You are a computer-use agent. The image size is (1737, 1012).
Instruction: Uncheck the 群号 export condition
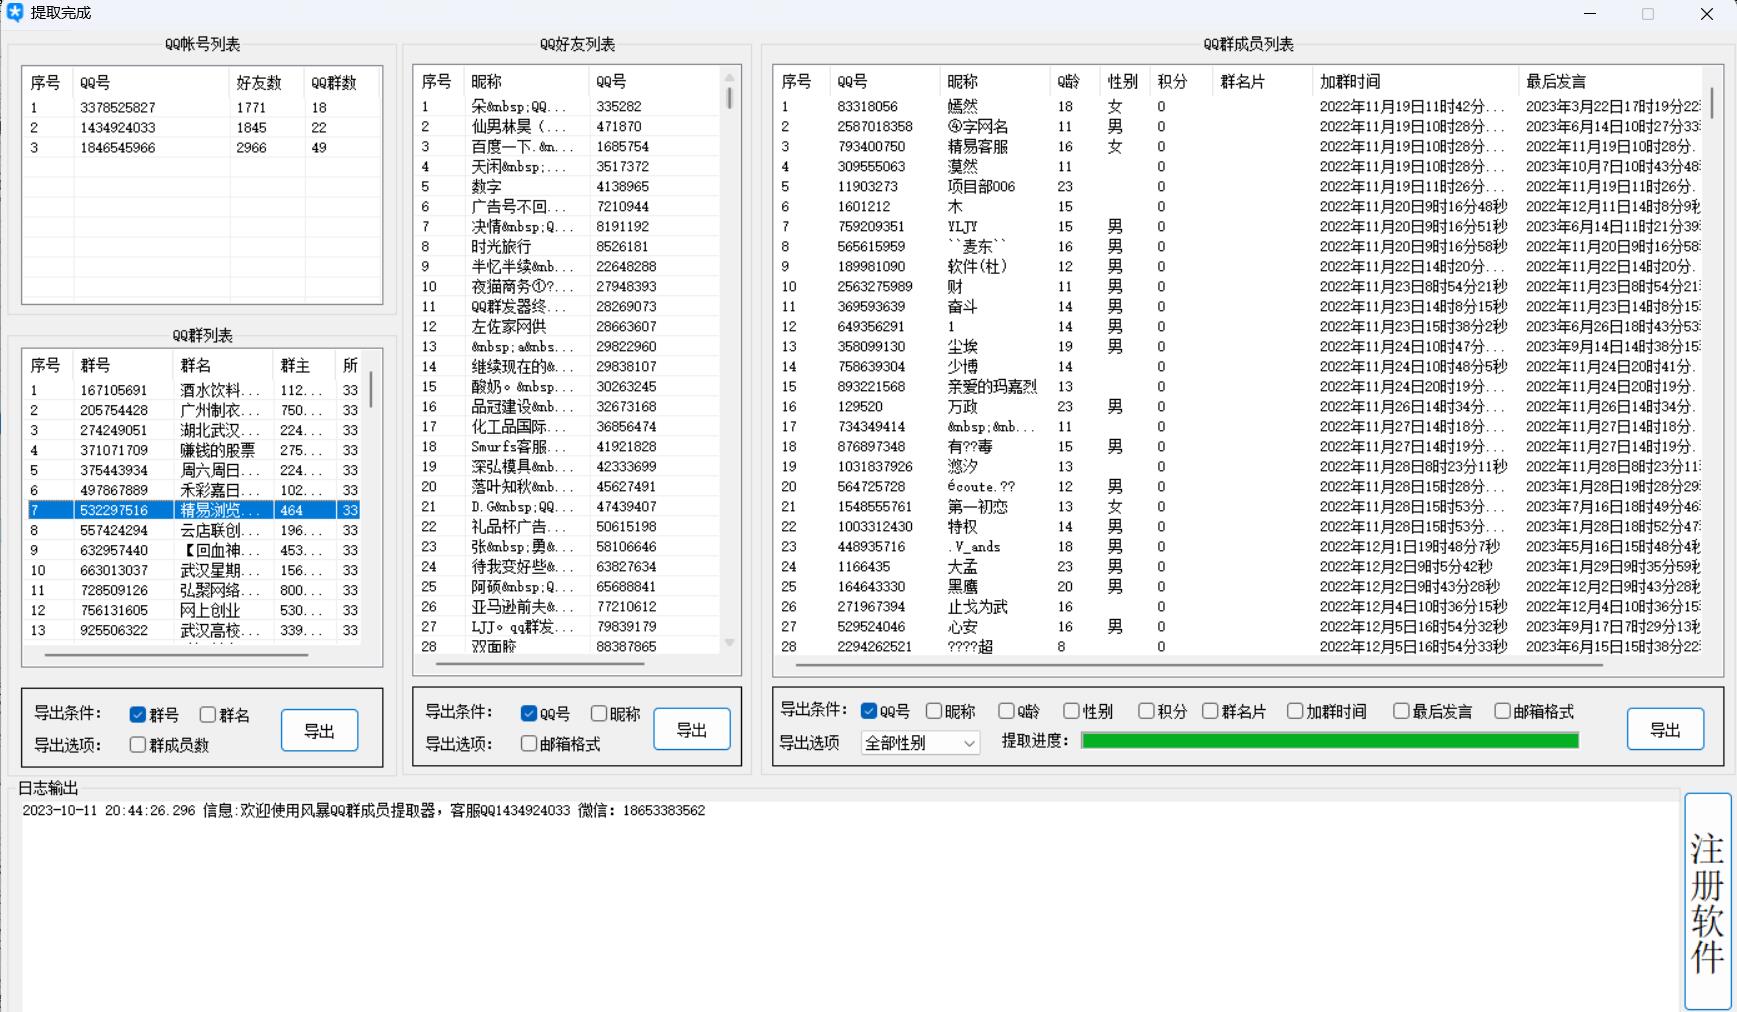click(138, 715)
